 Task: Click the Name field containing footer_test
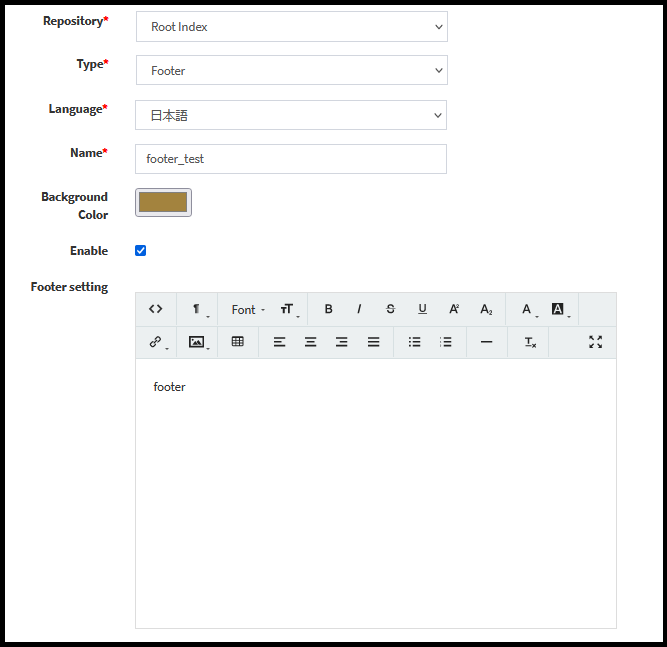291,159
